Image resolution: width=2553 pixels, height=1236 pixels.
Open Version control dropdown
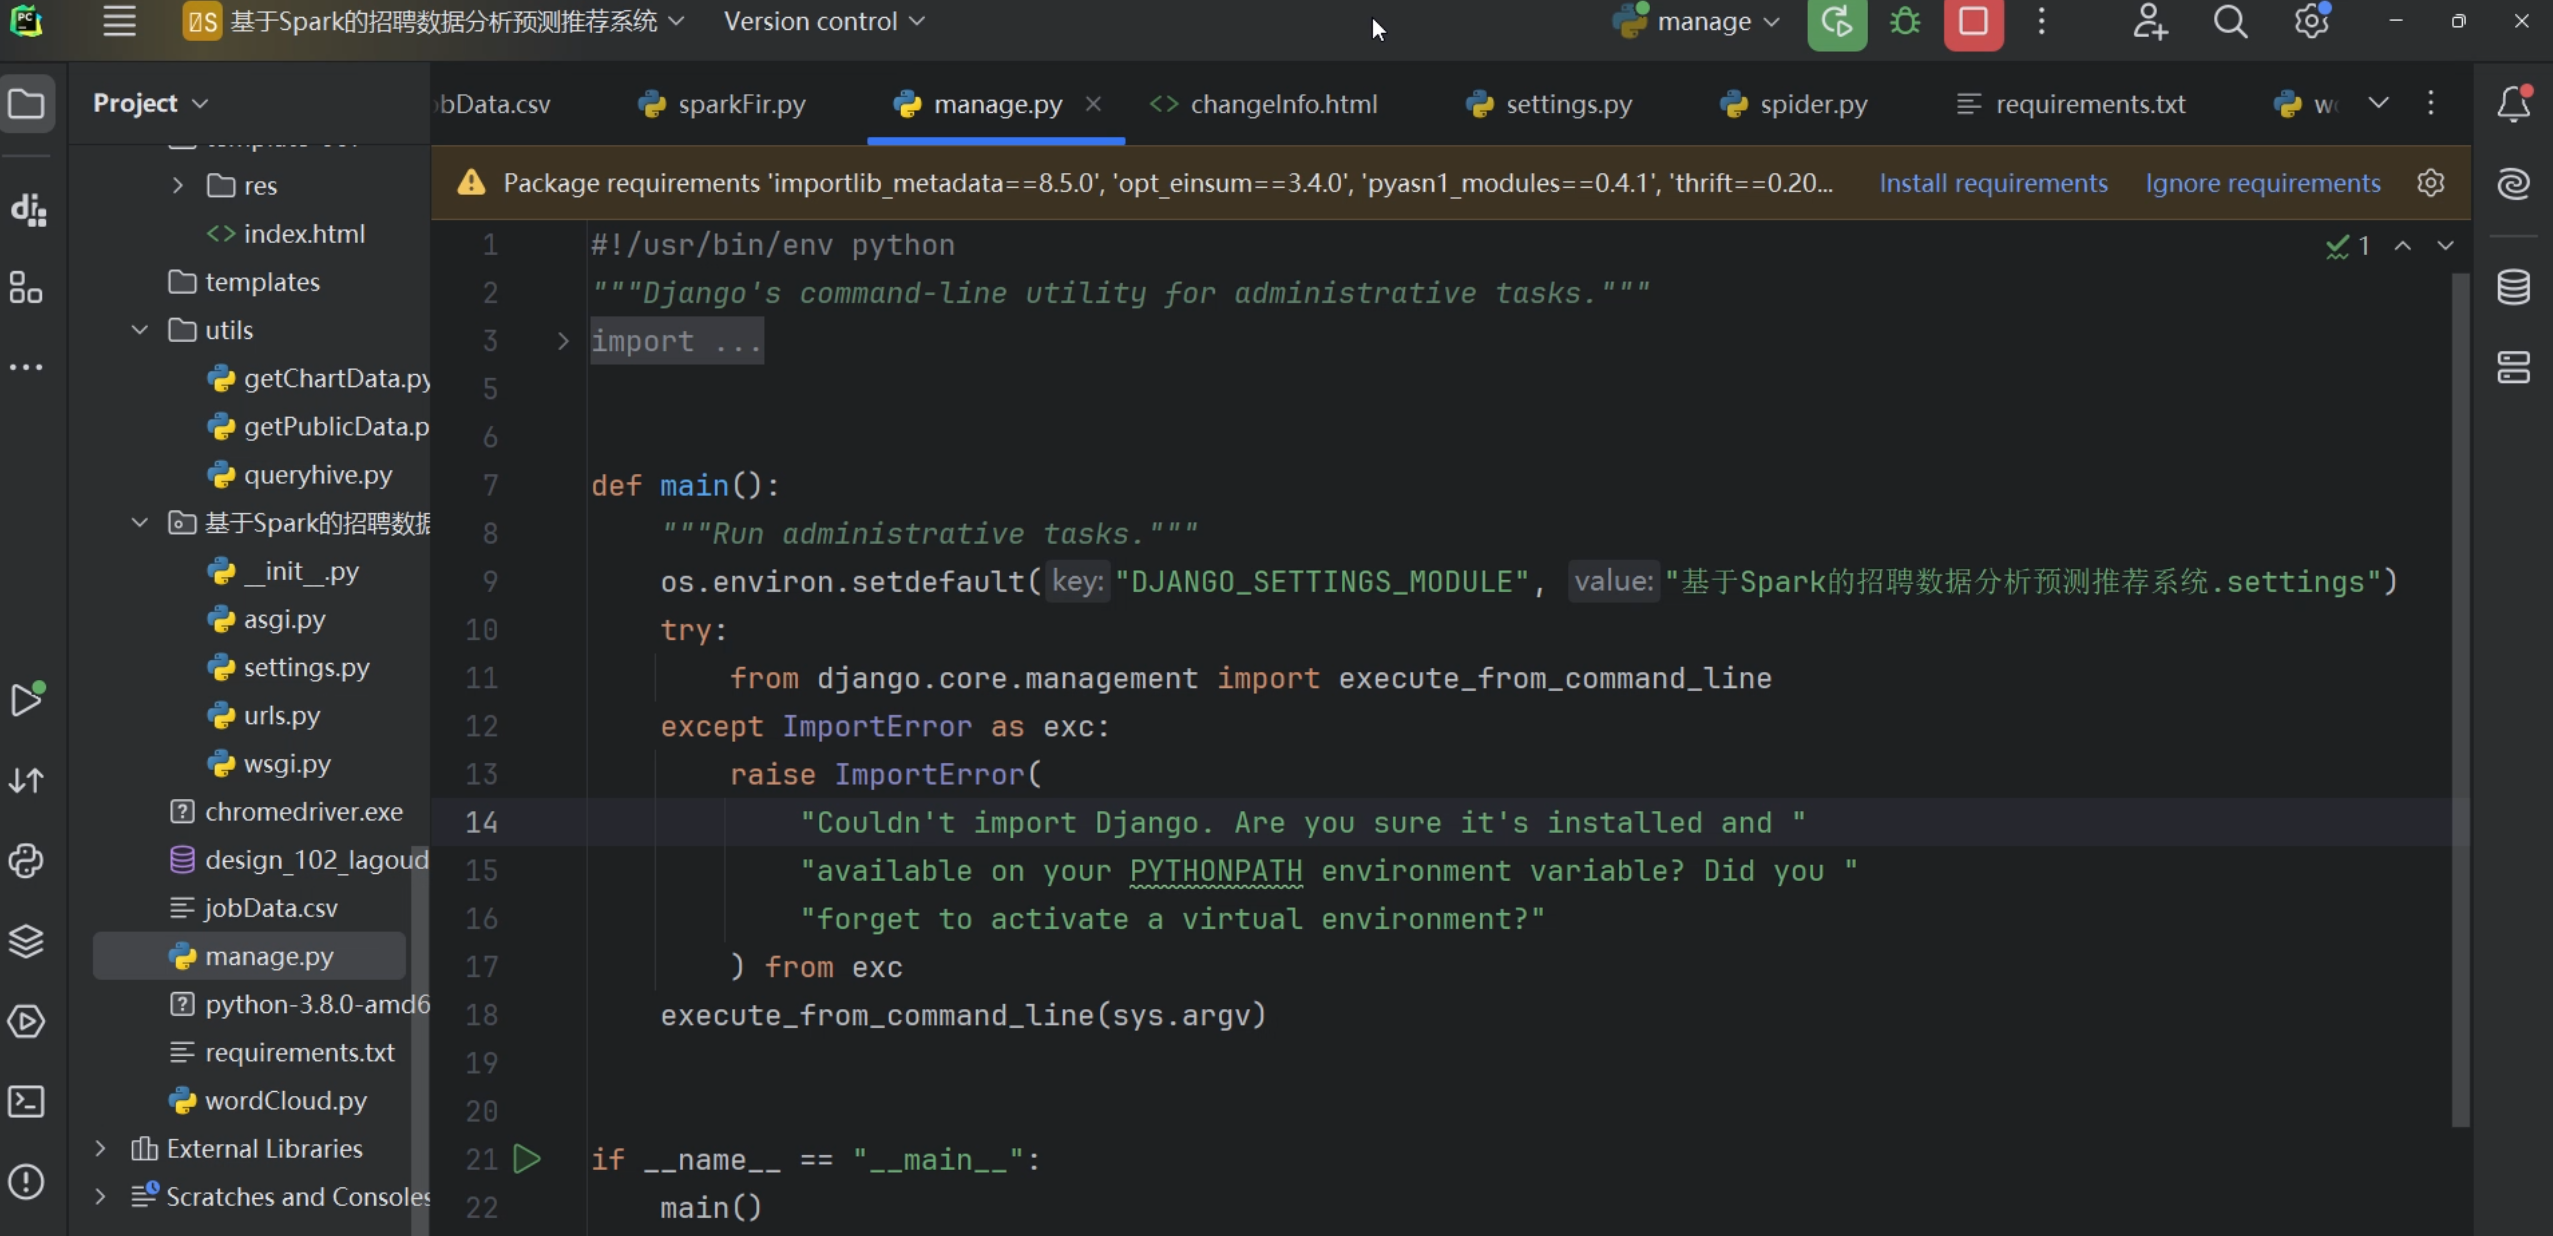pyautogui.click(x=824, y=21)
